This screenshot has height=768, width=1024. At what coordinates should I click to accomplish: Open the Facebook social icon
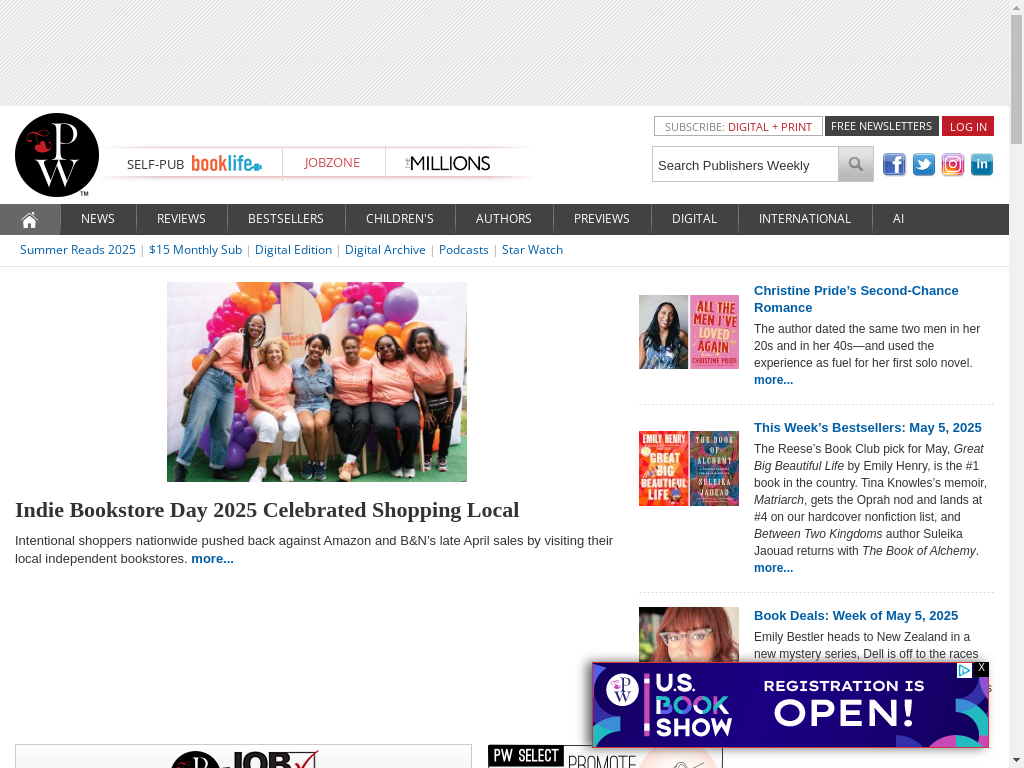[894, 165]
